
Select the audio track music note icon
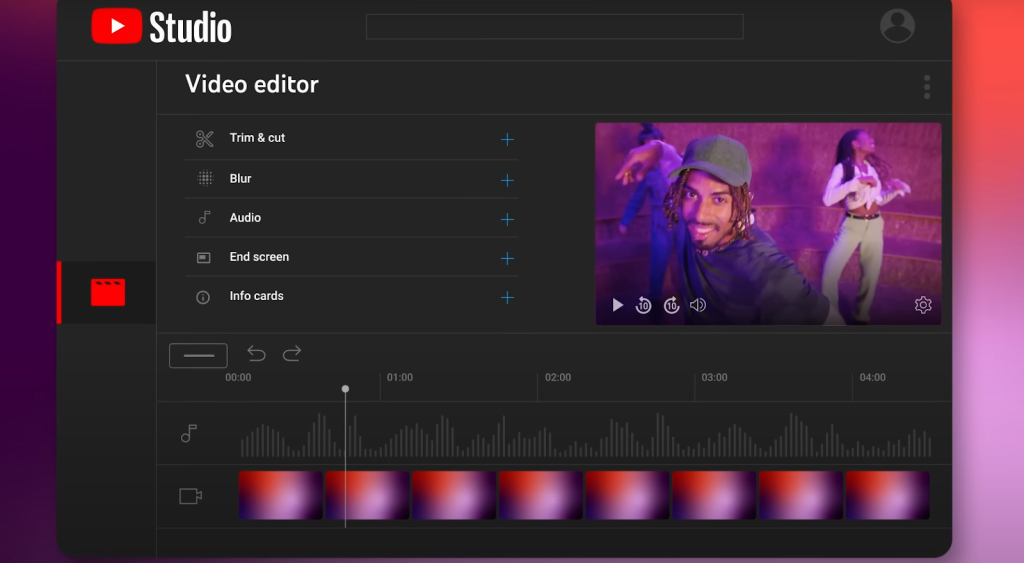tap(189, 433)
